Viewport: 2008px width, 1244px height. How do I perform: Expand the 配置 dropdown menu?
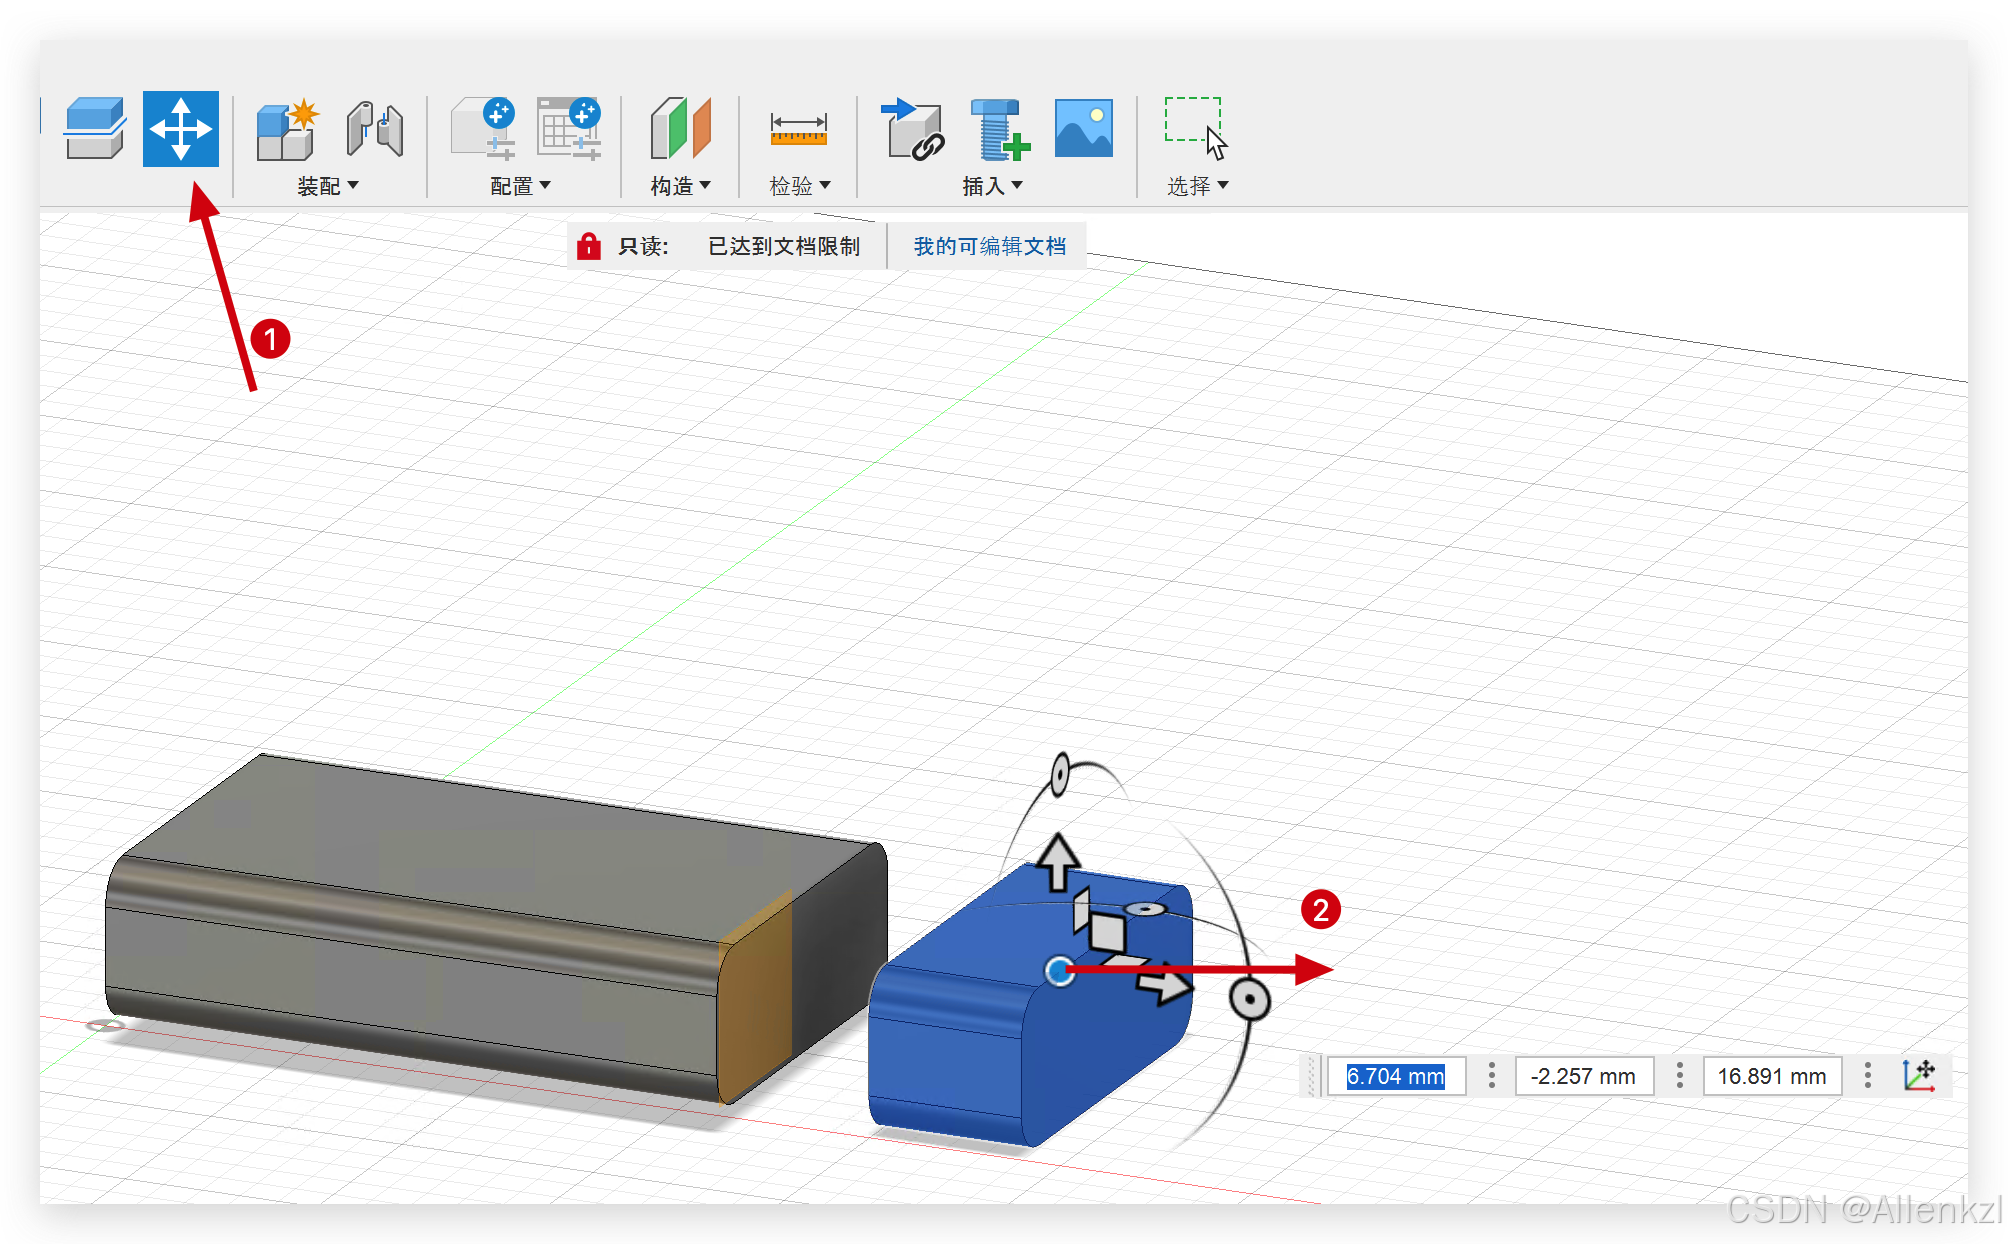point(521,186)
